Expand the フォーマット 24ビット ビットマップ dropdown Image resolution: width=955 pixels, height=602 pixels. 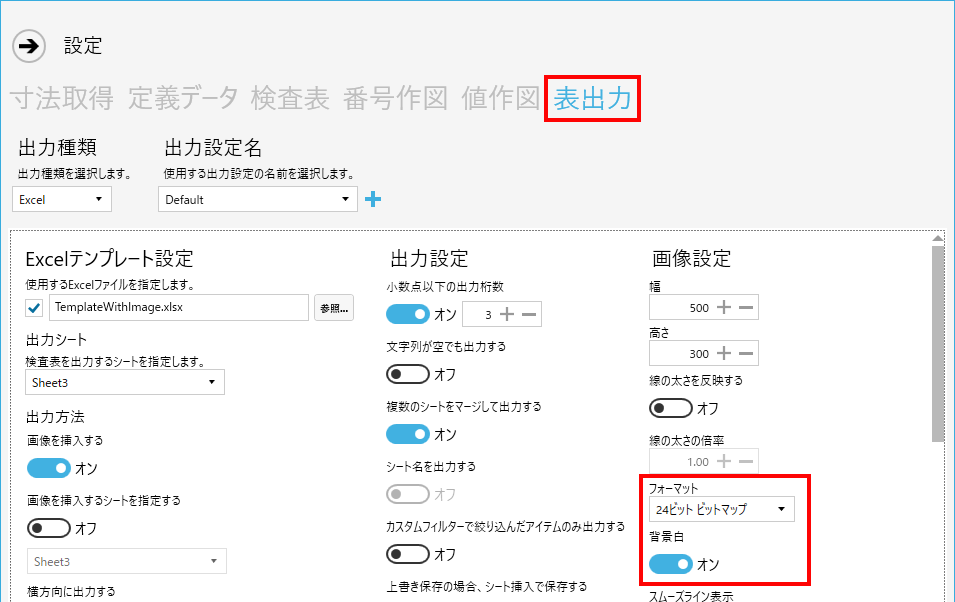[x=721, y=509]
